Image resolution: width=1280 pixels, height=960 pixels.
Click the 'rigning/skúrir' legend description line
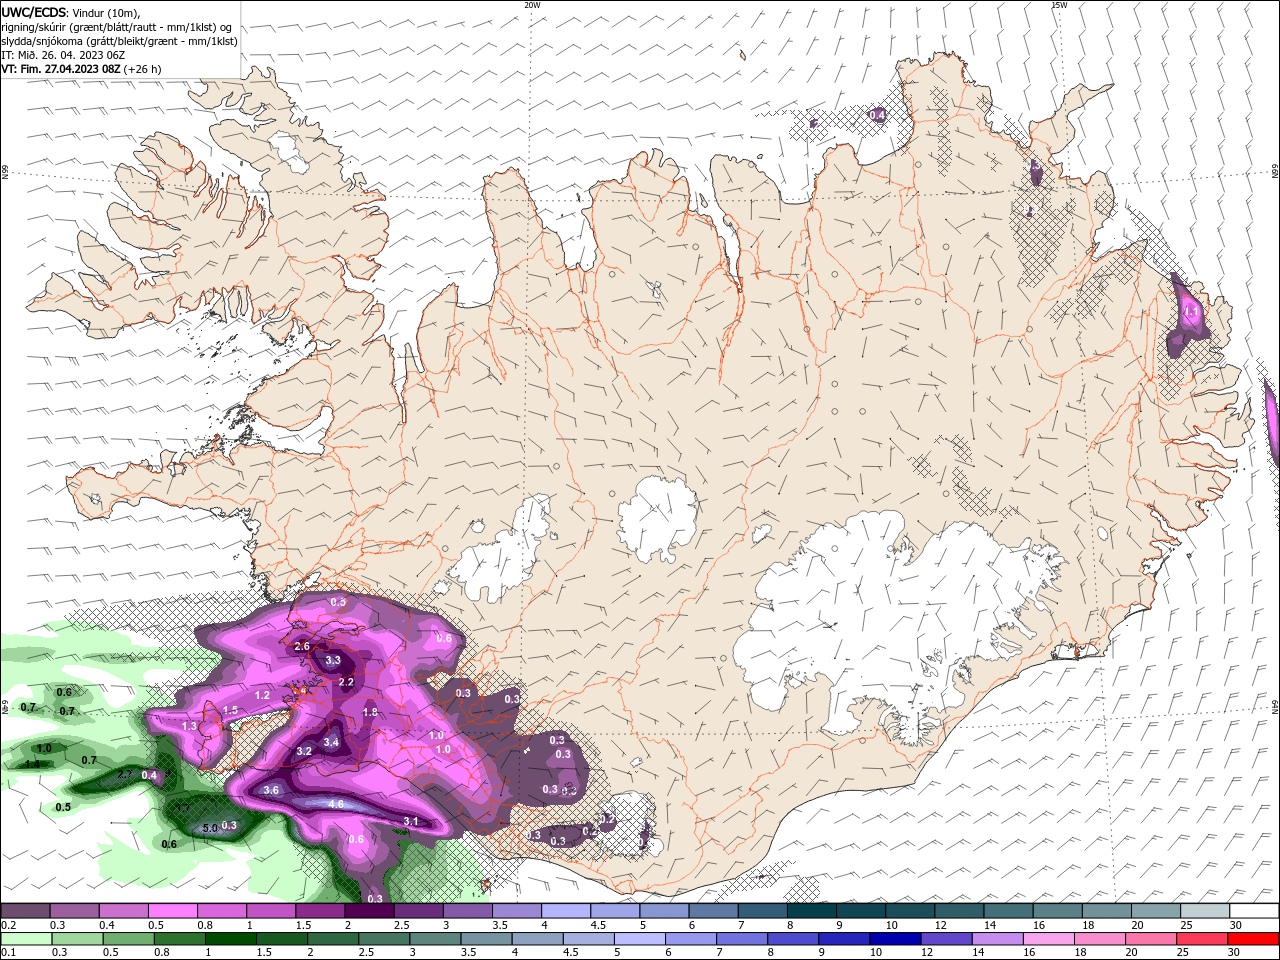[117, 27]
